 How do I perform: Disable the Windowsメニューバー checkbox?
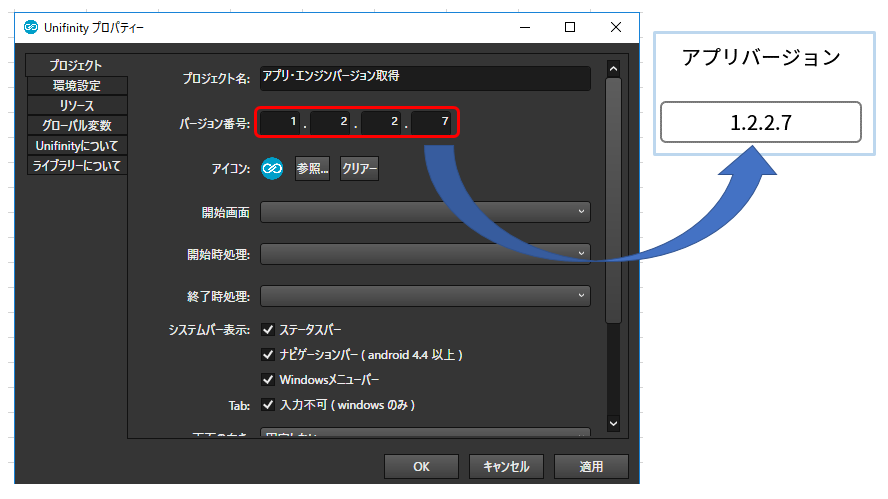pyautogui.click(x=268, y=380)
